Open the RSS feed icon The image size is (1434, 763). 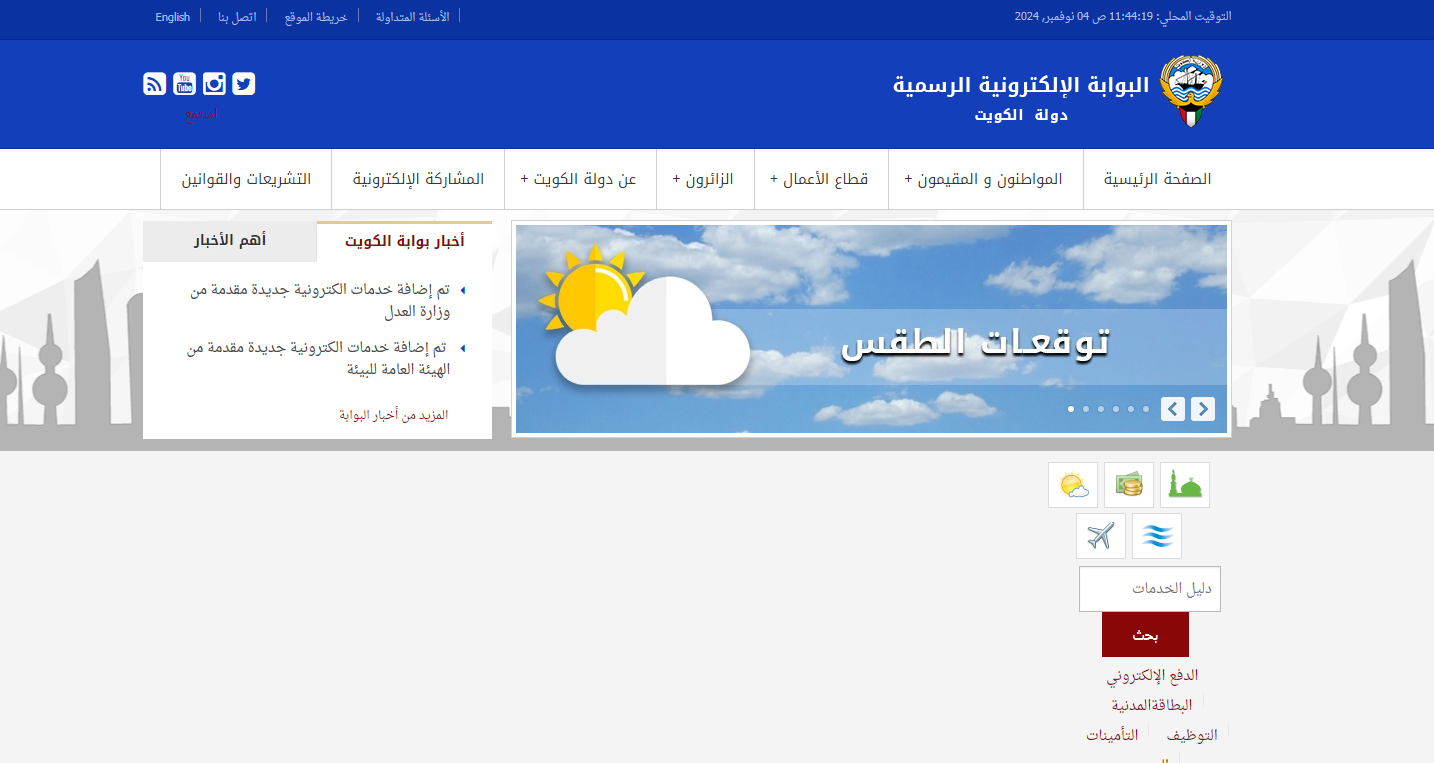[155, 84]
